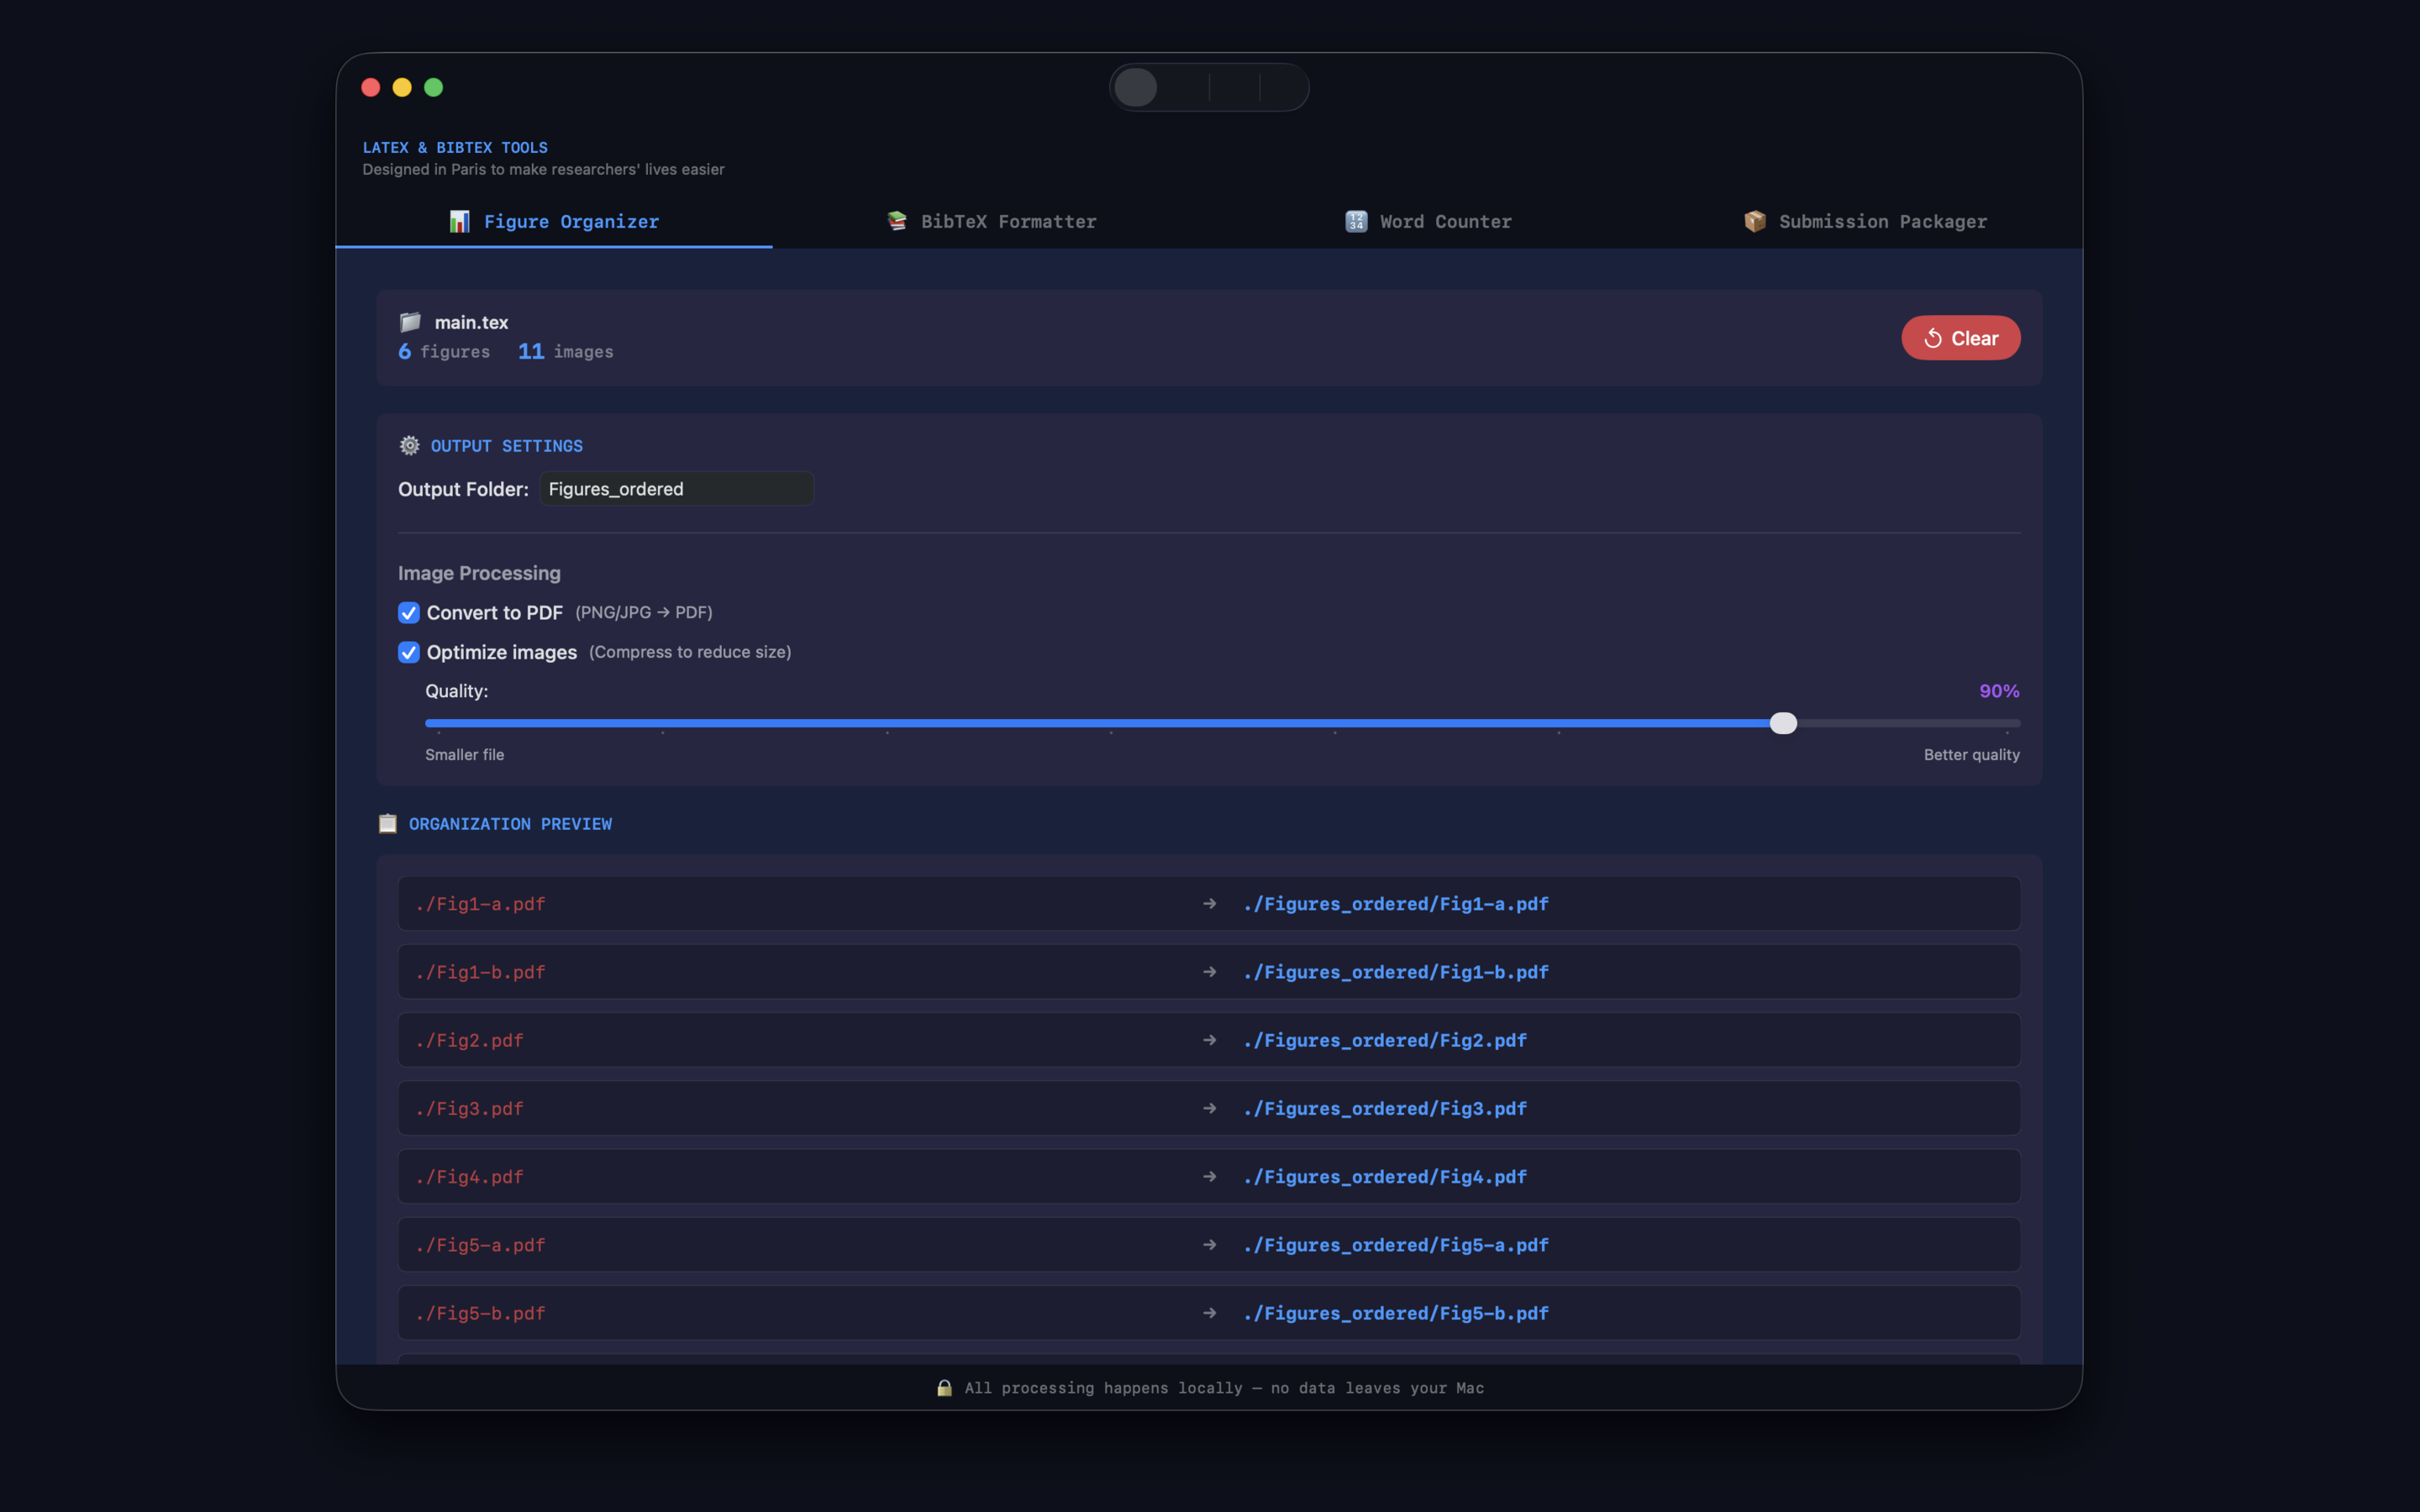Screen dimensions: 2420x1512
Task: Click the folder icon beside main.tex
Action: point(410,322)
